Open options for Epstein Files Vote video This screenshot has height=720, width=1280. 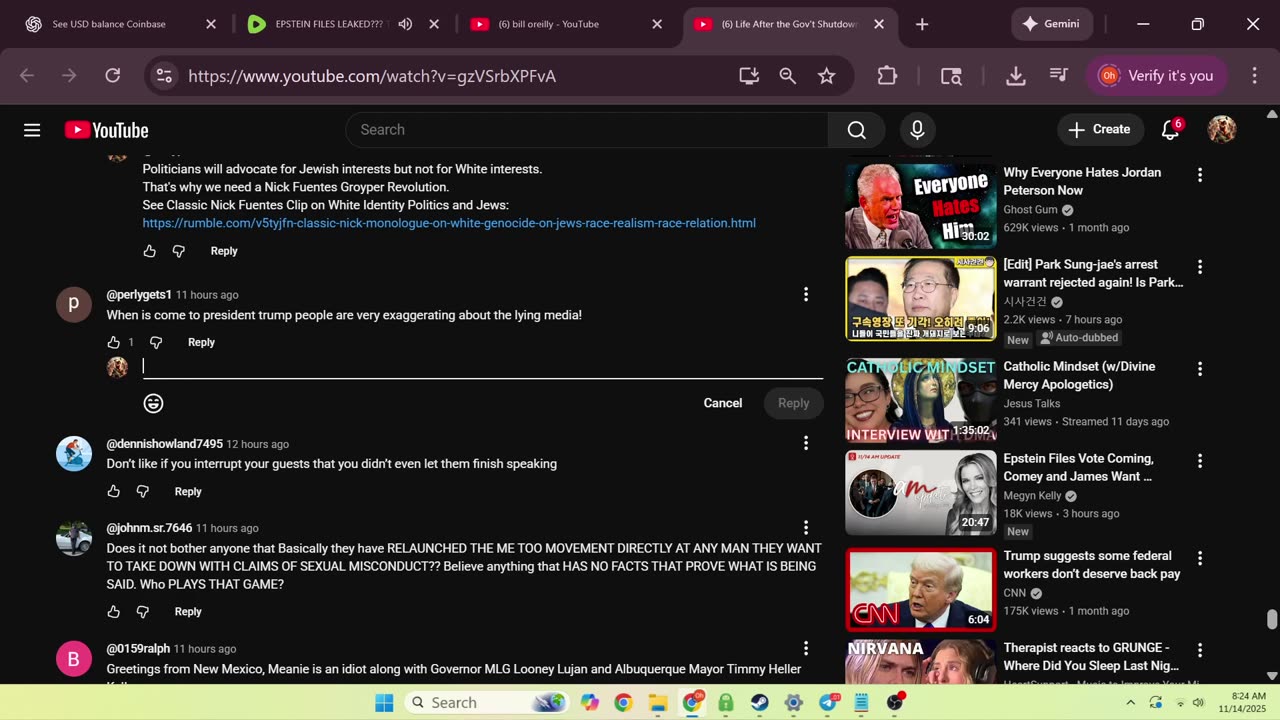(1200, 461)
